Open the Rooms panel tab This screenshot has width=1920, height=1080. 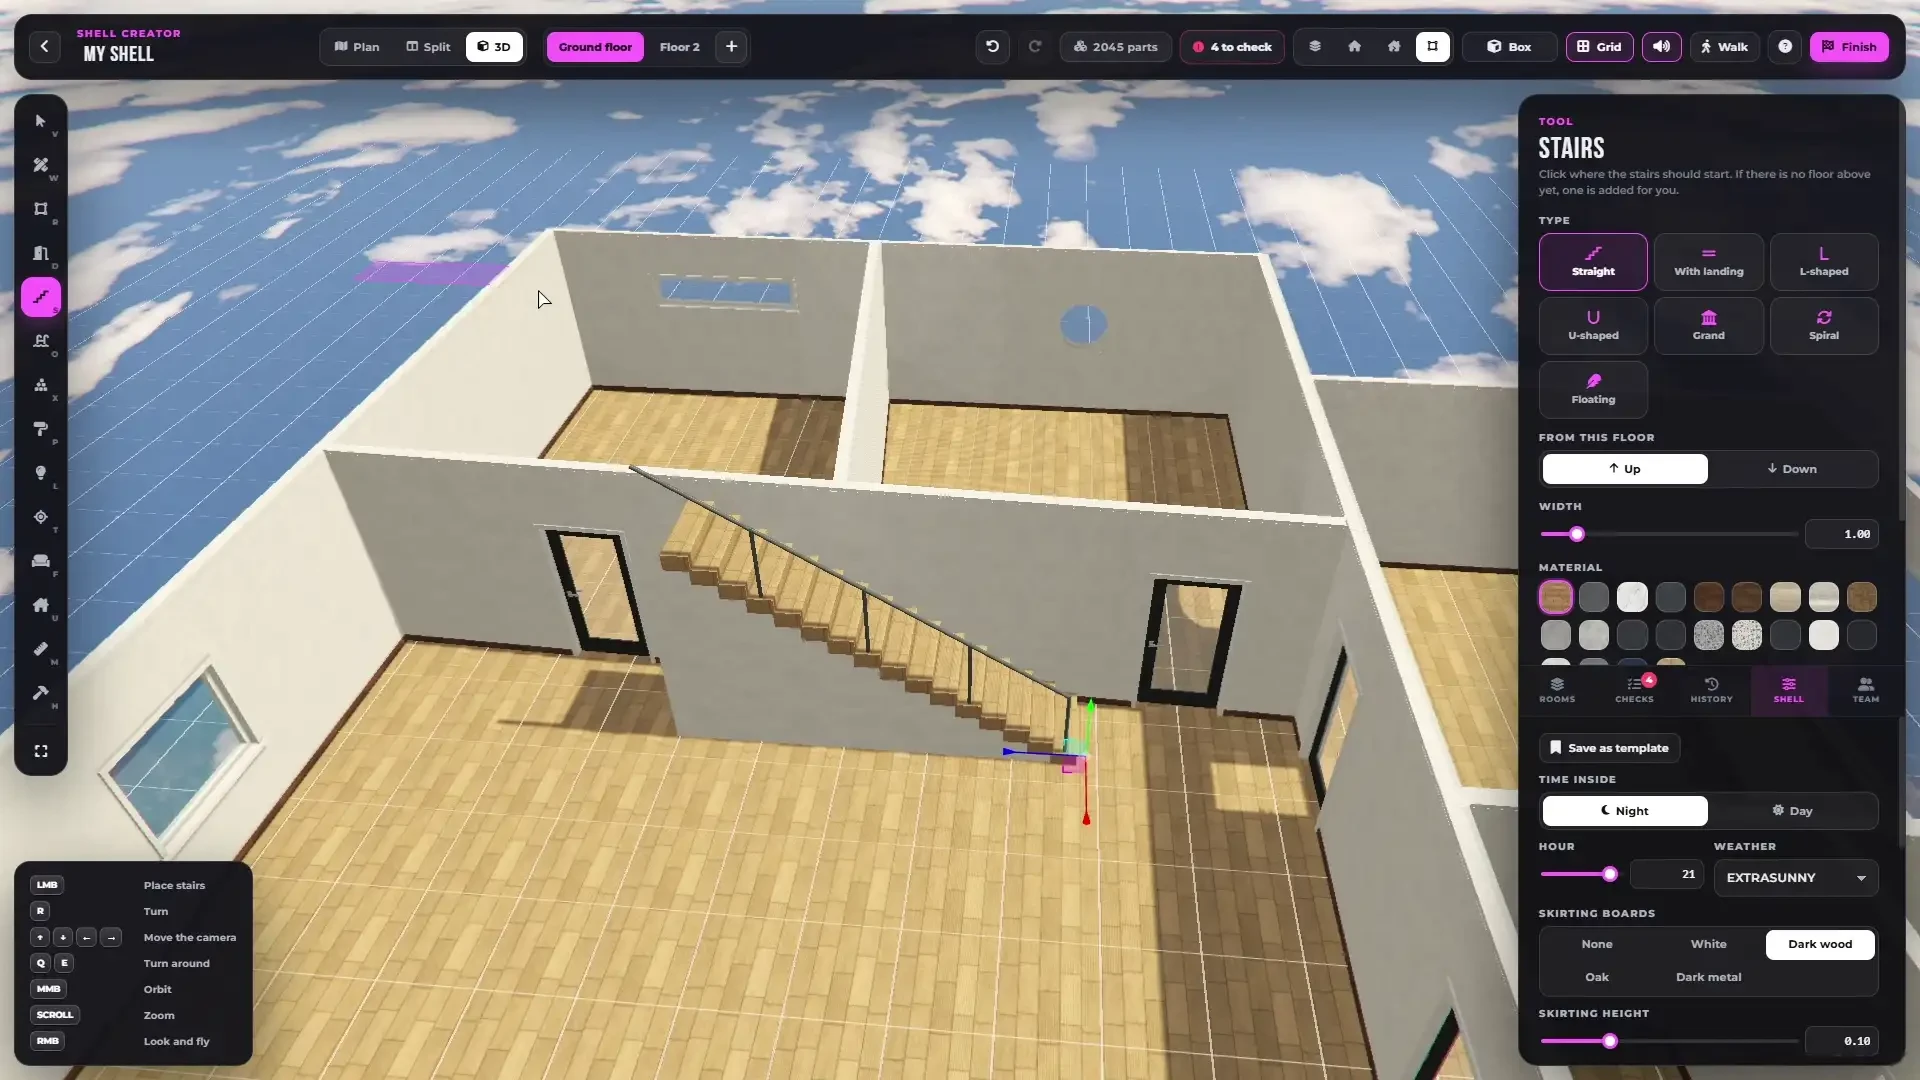pyautogui.click(x=1557, y=690)
